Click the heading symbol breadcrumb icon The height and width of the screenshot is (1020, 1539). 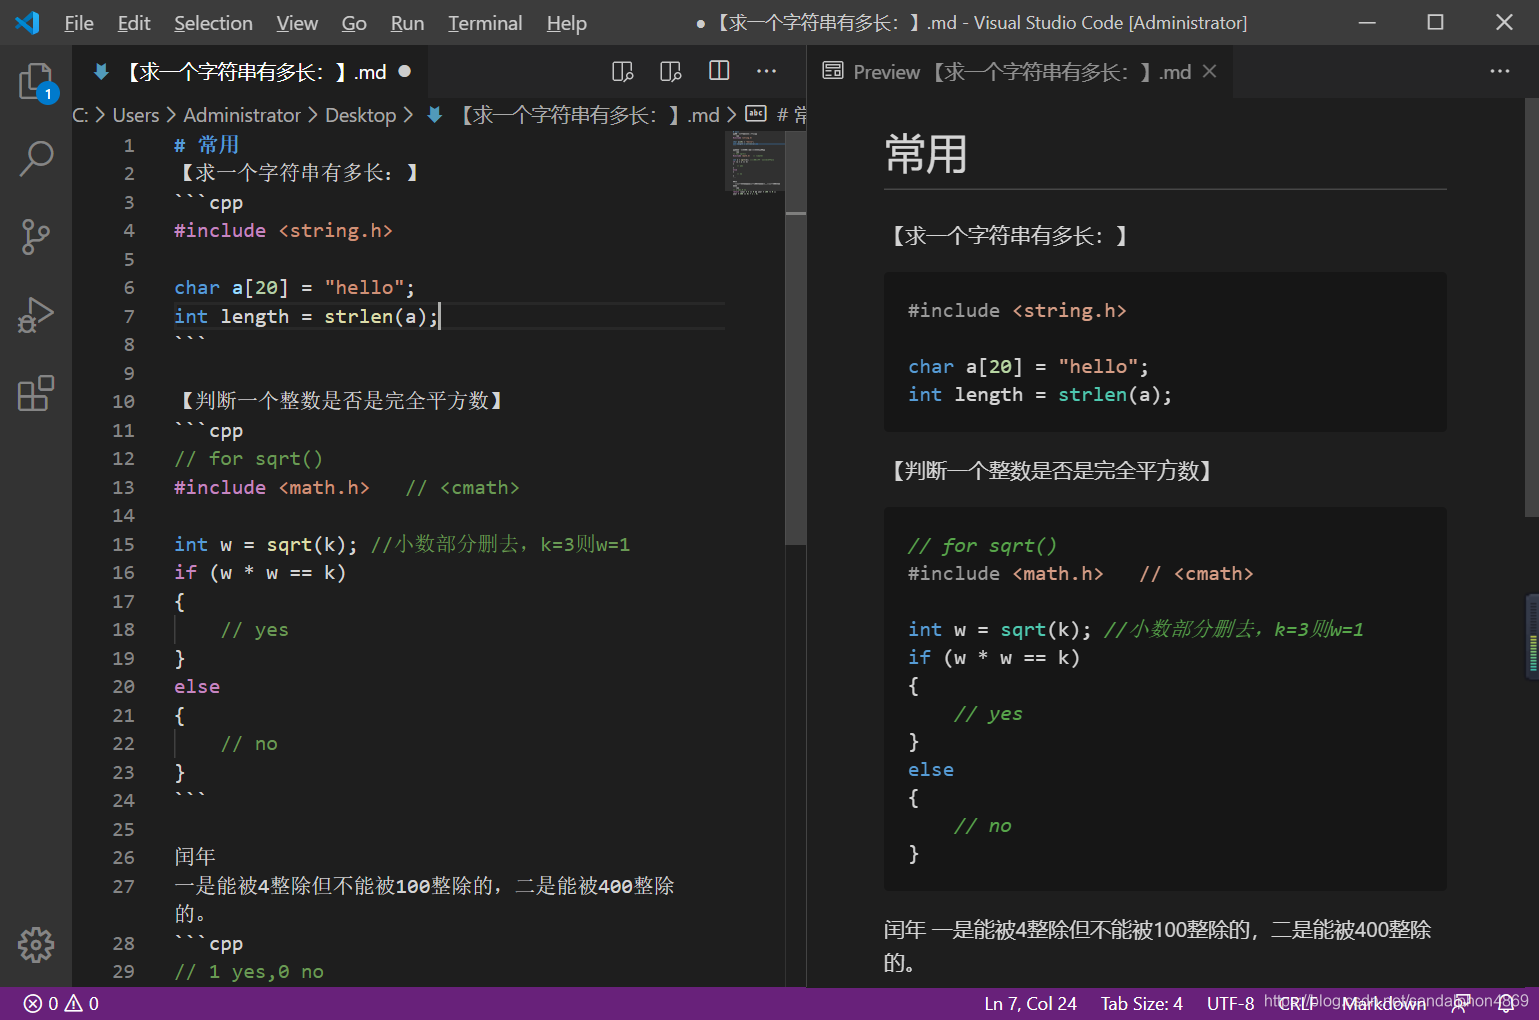pyautogui.click(x=756, y=114)
